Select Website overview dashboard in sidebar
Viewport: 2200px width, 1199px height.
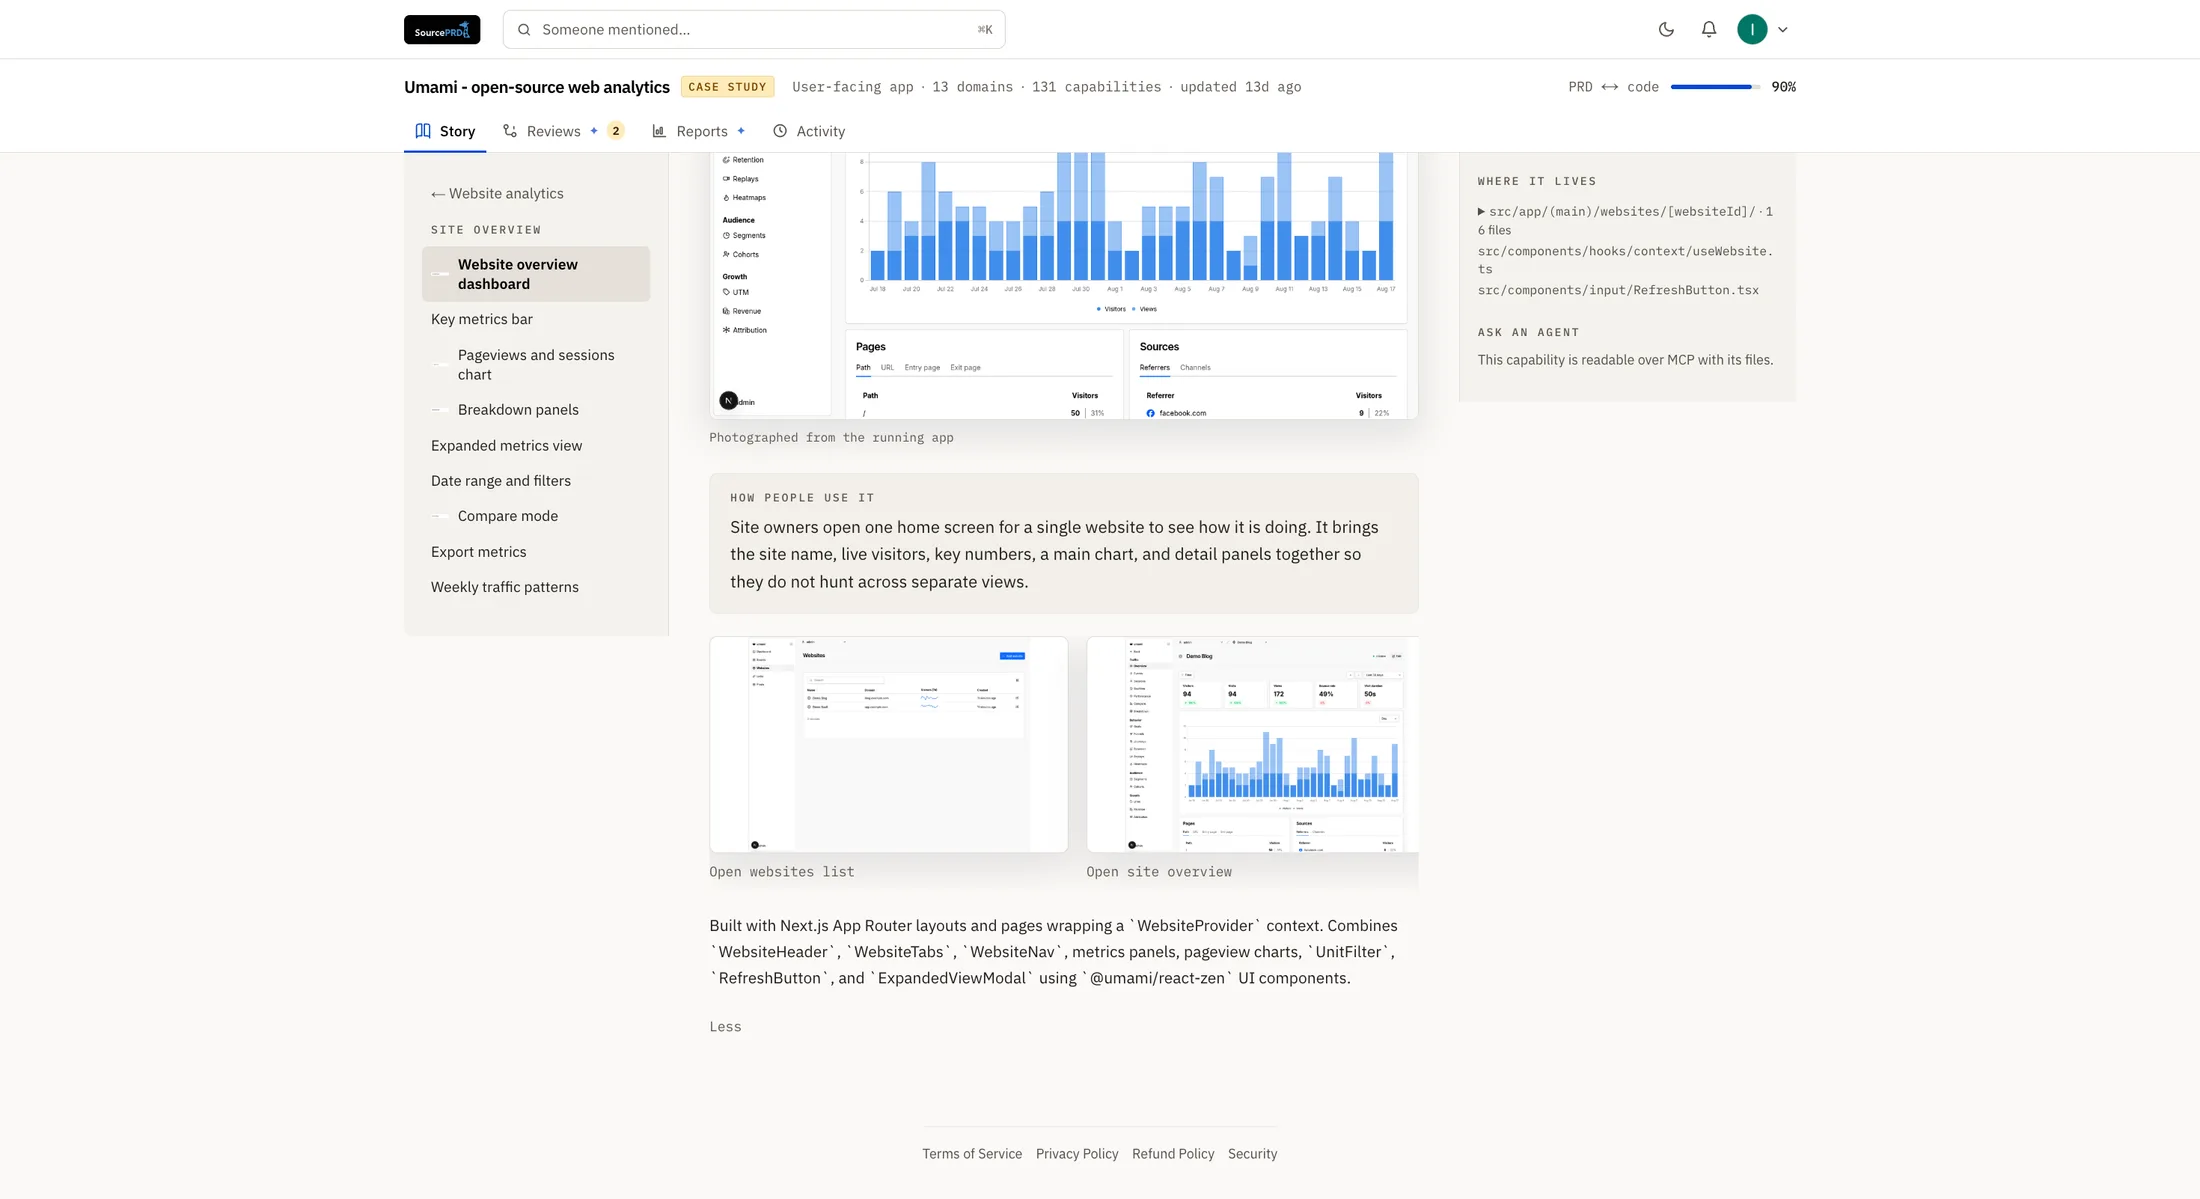(x=536, y=274)
